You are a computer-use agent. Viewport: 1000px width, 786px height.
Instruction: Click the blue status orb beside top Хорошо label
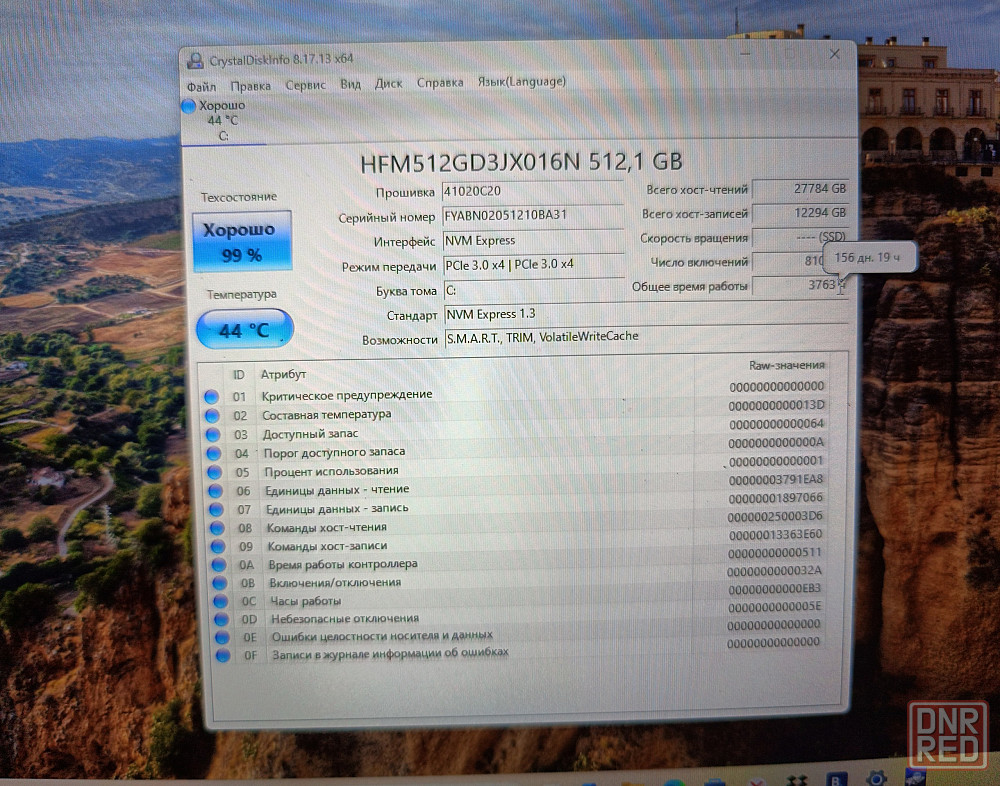tap(189, 106)
